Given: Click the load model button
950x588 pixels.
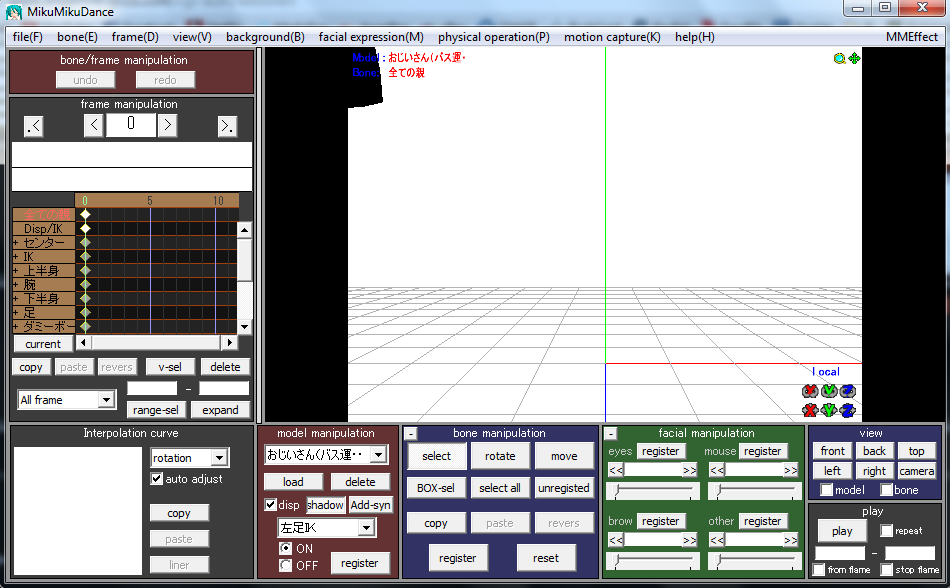Looking at the screenshot, I should [x=293, y=482].
